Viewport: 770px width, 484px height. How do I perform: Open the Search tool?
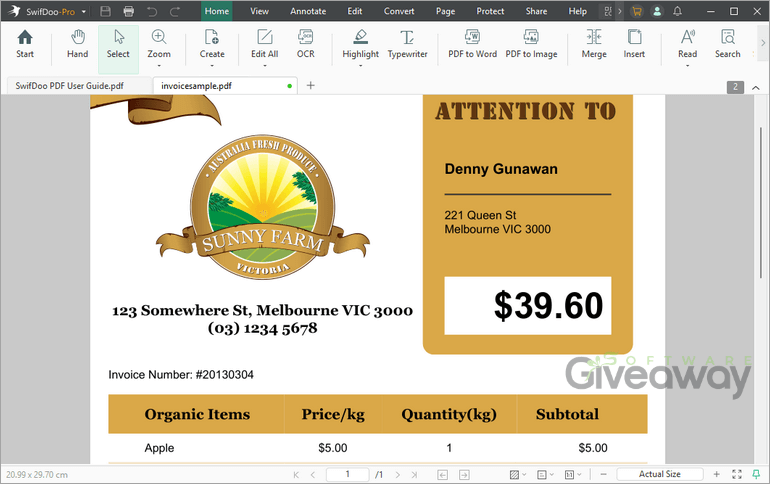coord(728,44)
